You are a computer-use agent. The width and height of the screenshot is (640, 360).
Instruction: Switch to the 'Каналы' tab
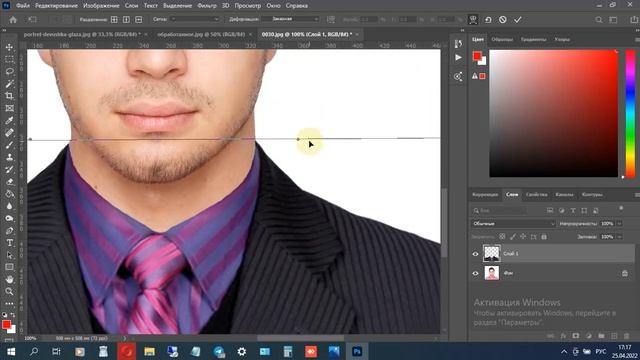tap(564, 195)
